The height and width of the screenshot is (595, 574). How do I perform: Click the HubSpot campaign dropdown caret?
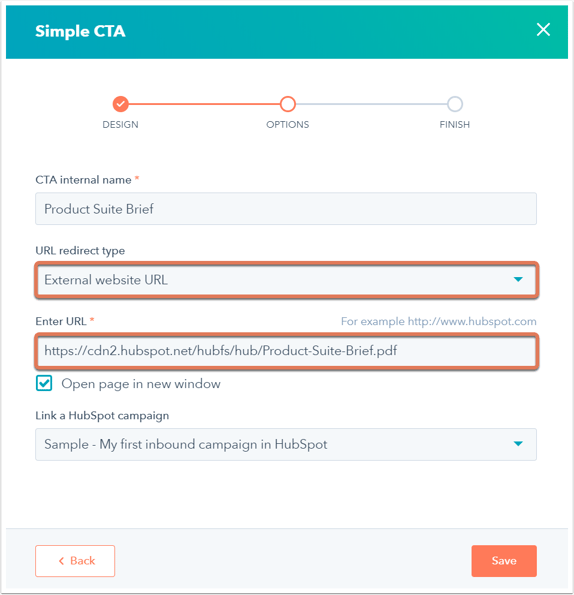(518, 444)
